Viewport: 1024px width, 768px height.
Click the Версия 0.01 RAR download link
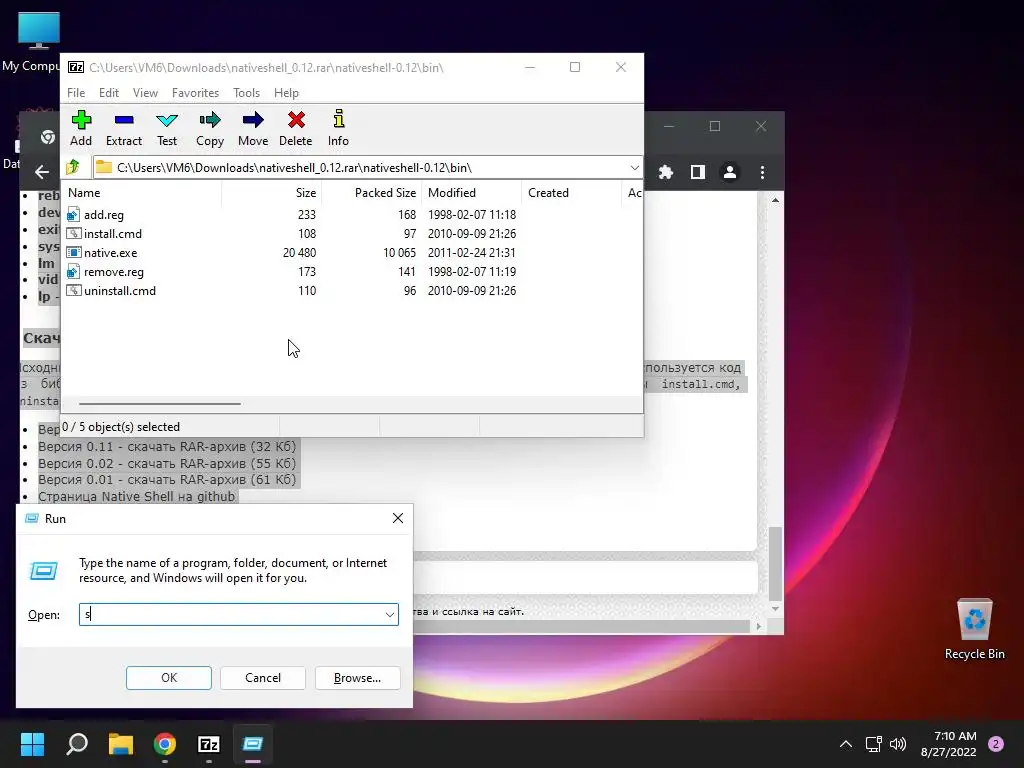(x=167, y=479)
